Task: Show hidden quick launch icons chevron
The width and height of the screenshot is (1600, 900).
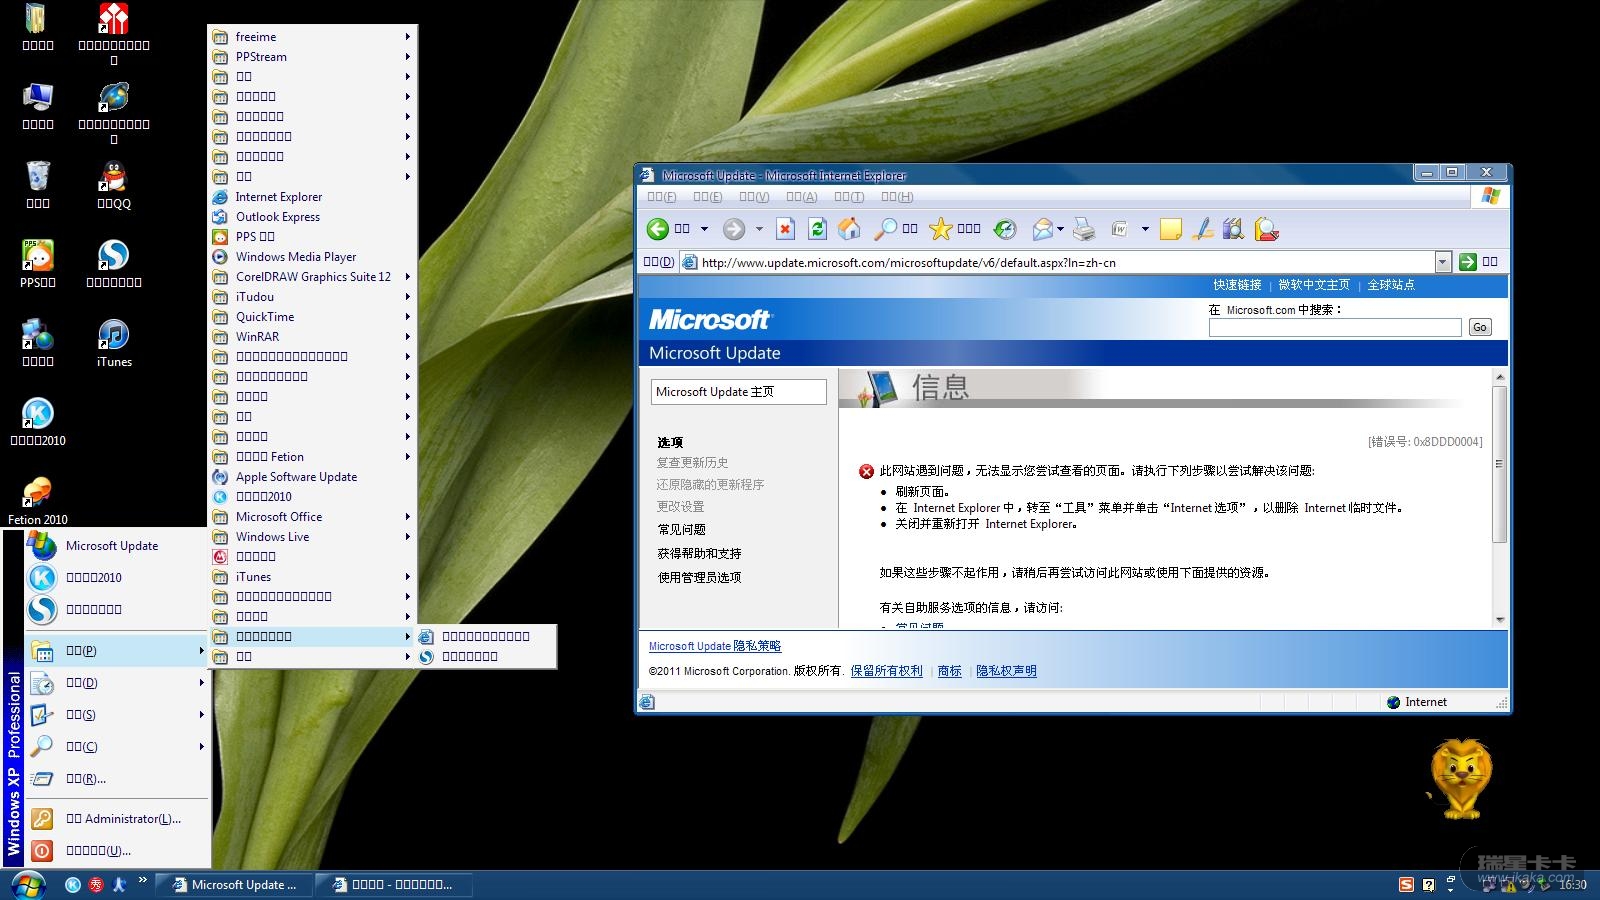Action: 143,881
